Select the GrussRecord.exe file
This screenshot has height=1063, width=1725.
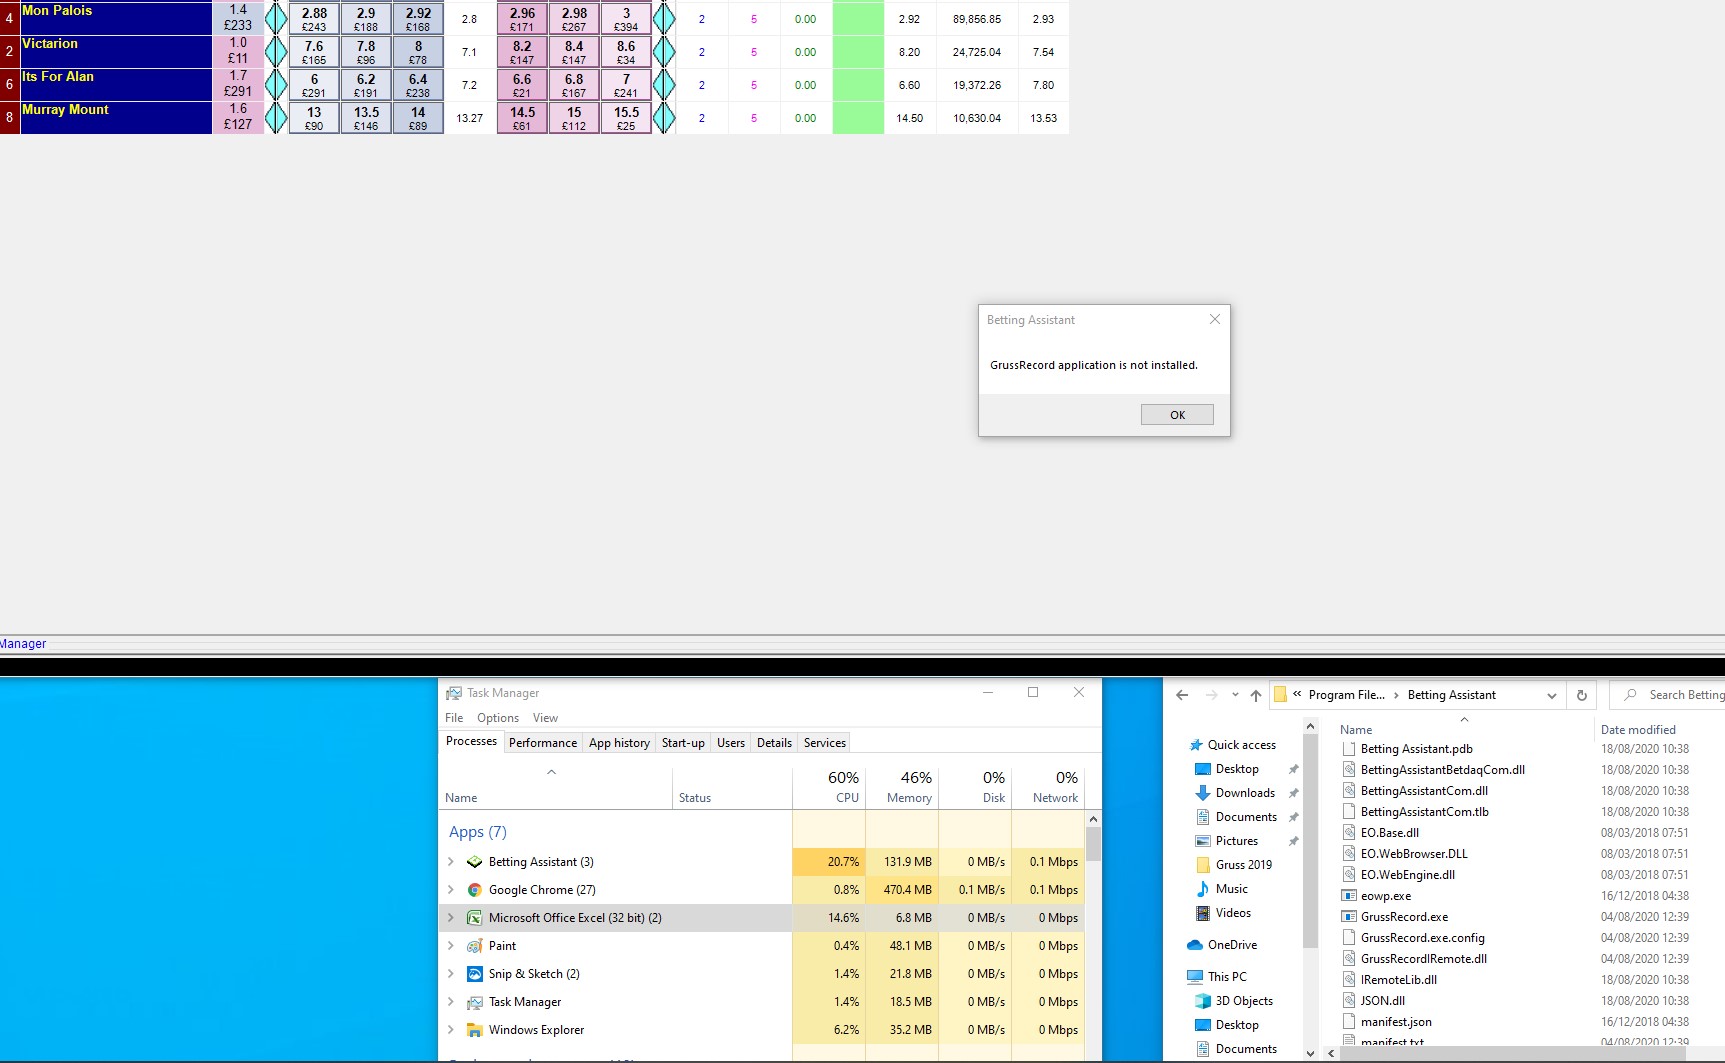point(1404,917)
